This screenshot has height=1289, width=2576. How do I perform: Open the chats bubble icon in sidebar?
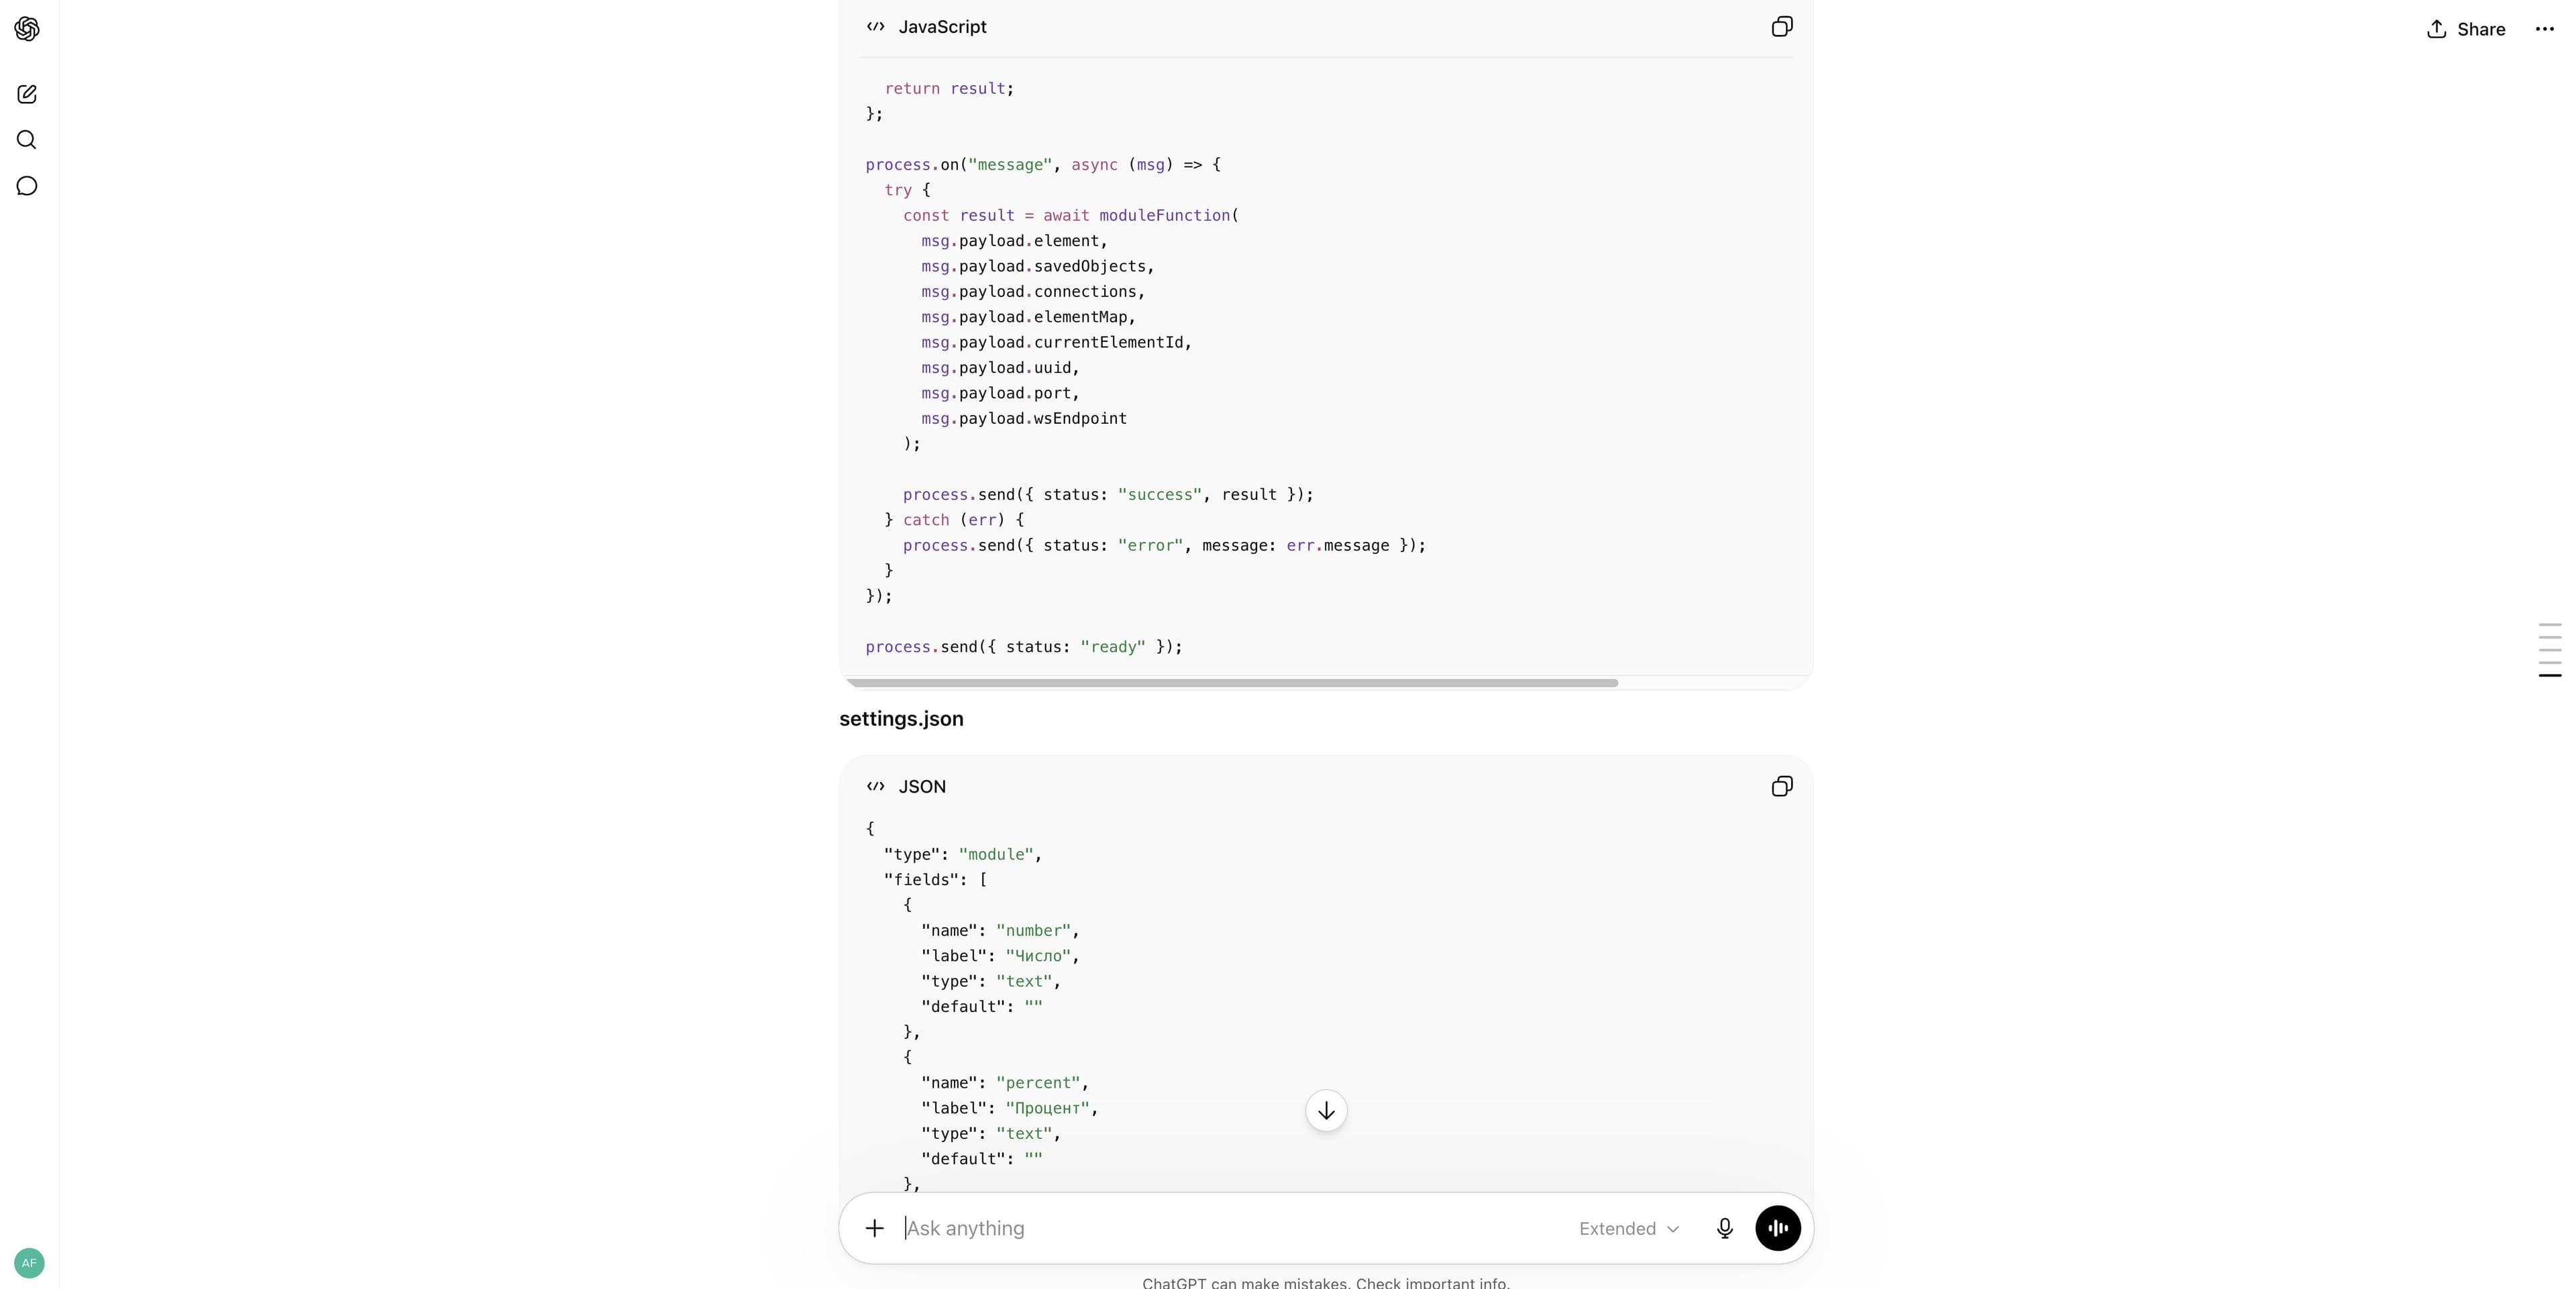coord(27,186)
